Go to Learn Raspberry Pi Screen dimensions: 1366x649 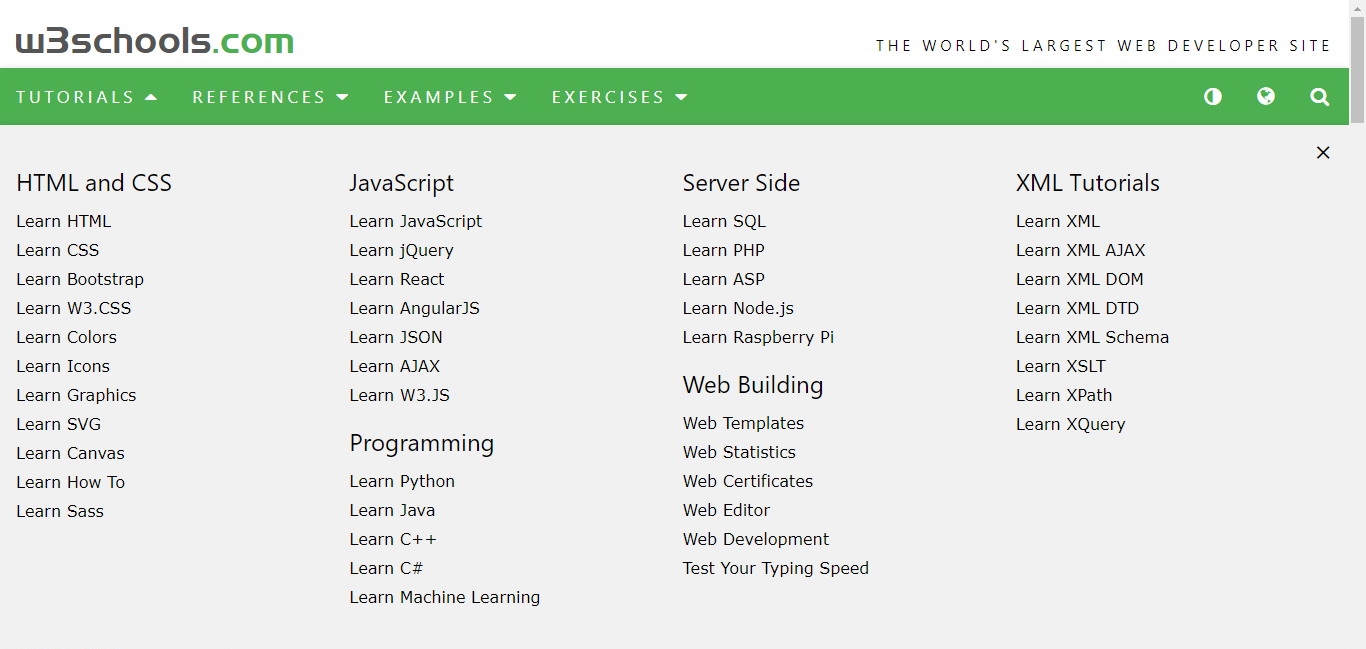[758, 337]
